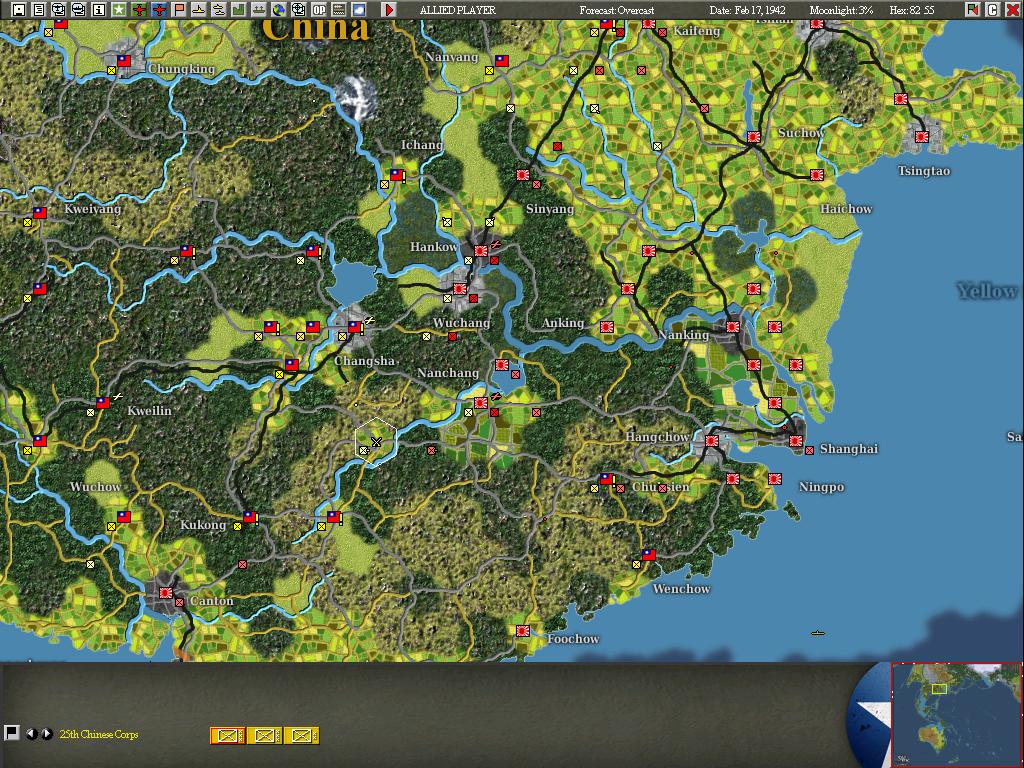Select the first highlighted unit counter
This screenshot has width=1024, height=768.
click(227, 735)
